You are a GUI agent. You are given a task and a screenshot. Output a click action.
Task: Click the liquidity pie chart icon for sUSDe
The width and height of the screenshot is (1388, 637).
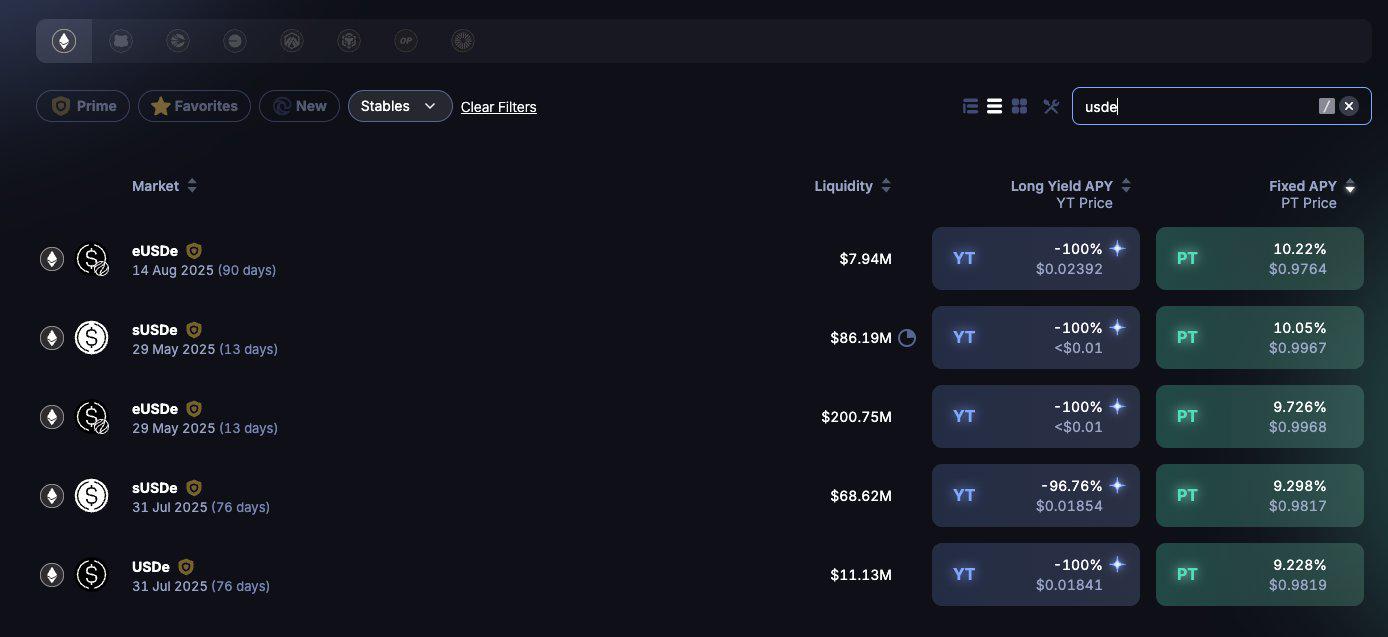(907, 338)
